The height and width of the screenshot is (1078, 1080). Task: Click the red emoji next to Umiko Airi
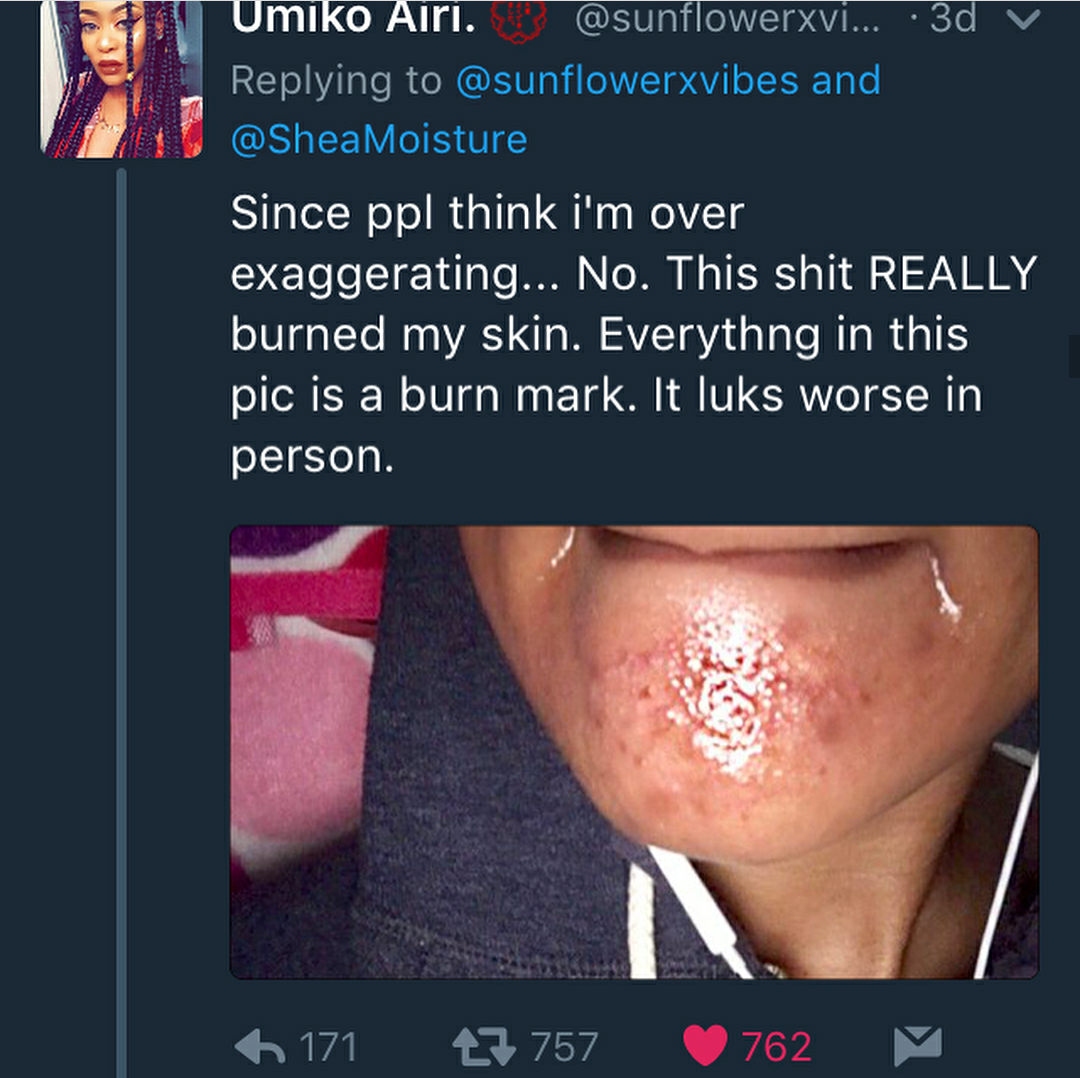(x=518, y=19)
